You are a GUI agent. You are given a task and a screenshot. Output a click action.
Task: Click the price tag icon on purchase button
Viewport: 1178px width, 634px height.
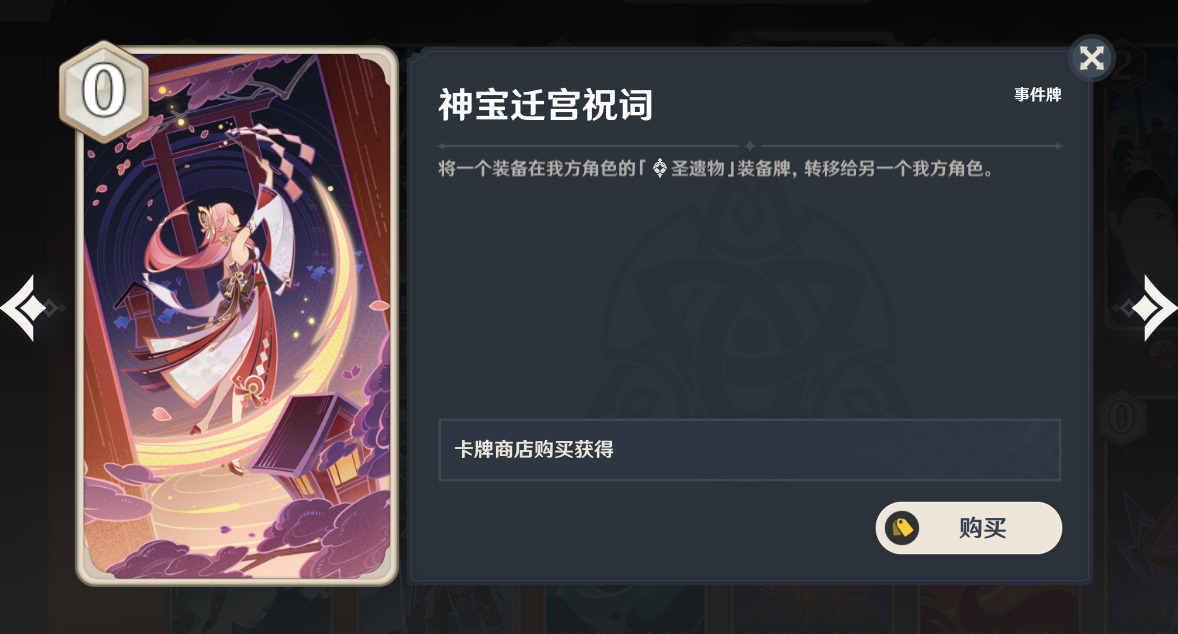click(902, 528)
